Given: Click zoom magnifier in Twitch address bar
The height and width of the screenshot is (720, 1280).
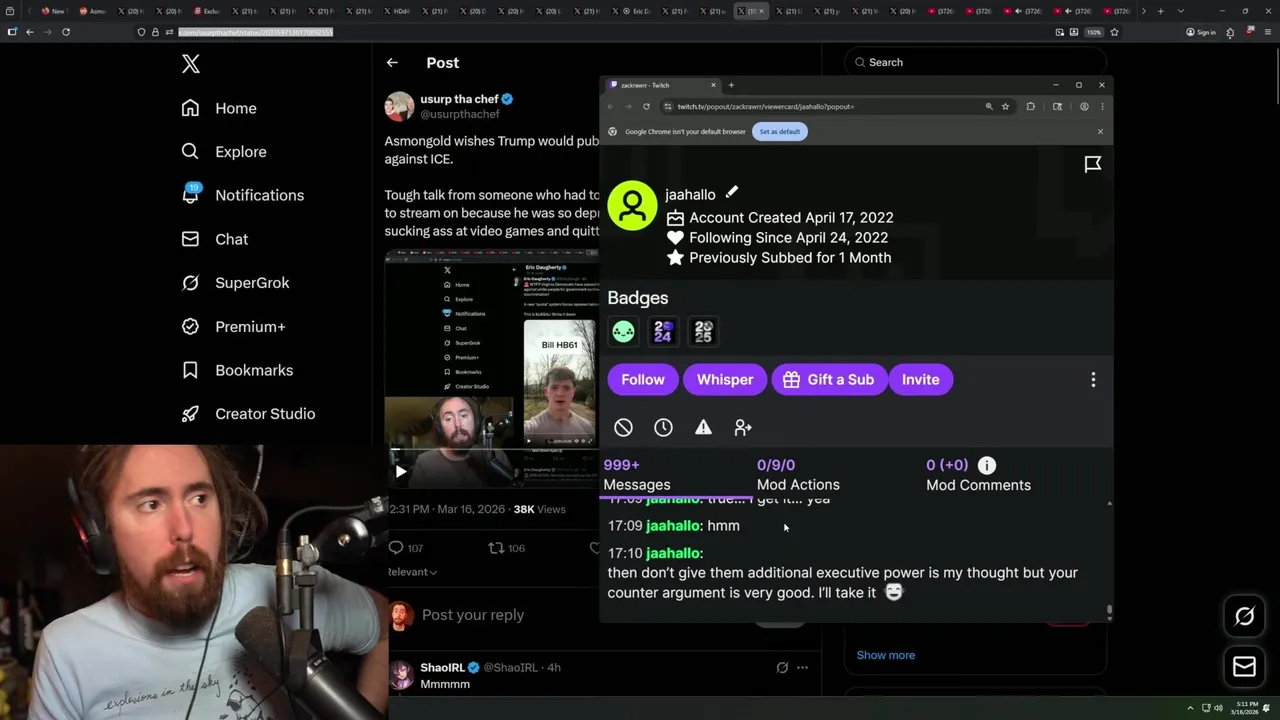Looking at the screenshot, I should tap(989, 106).
